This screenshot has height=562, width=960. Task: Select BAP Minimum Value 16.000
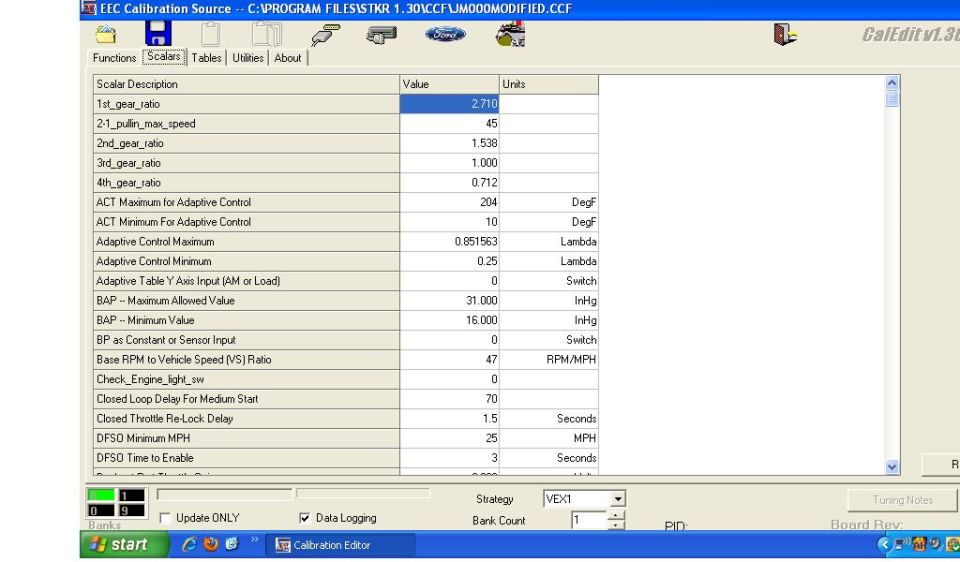[449, 320]
